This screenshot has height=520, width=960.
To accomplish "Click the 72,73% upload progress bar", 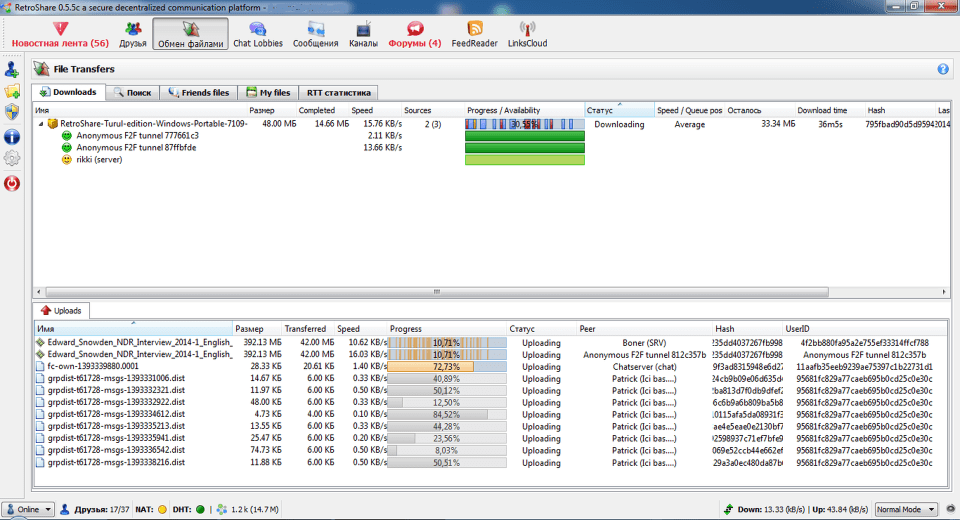I will [x=447, y=367].
